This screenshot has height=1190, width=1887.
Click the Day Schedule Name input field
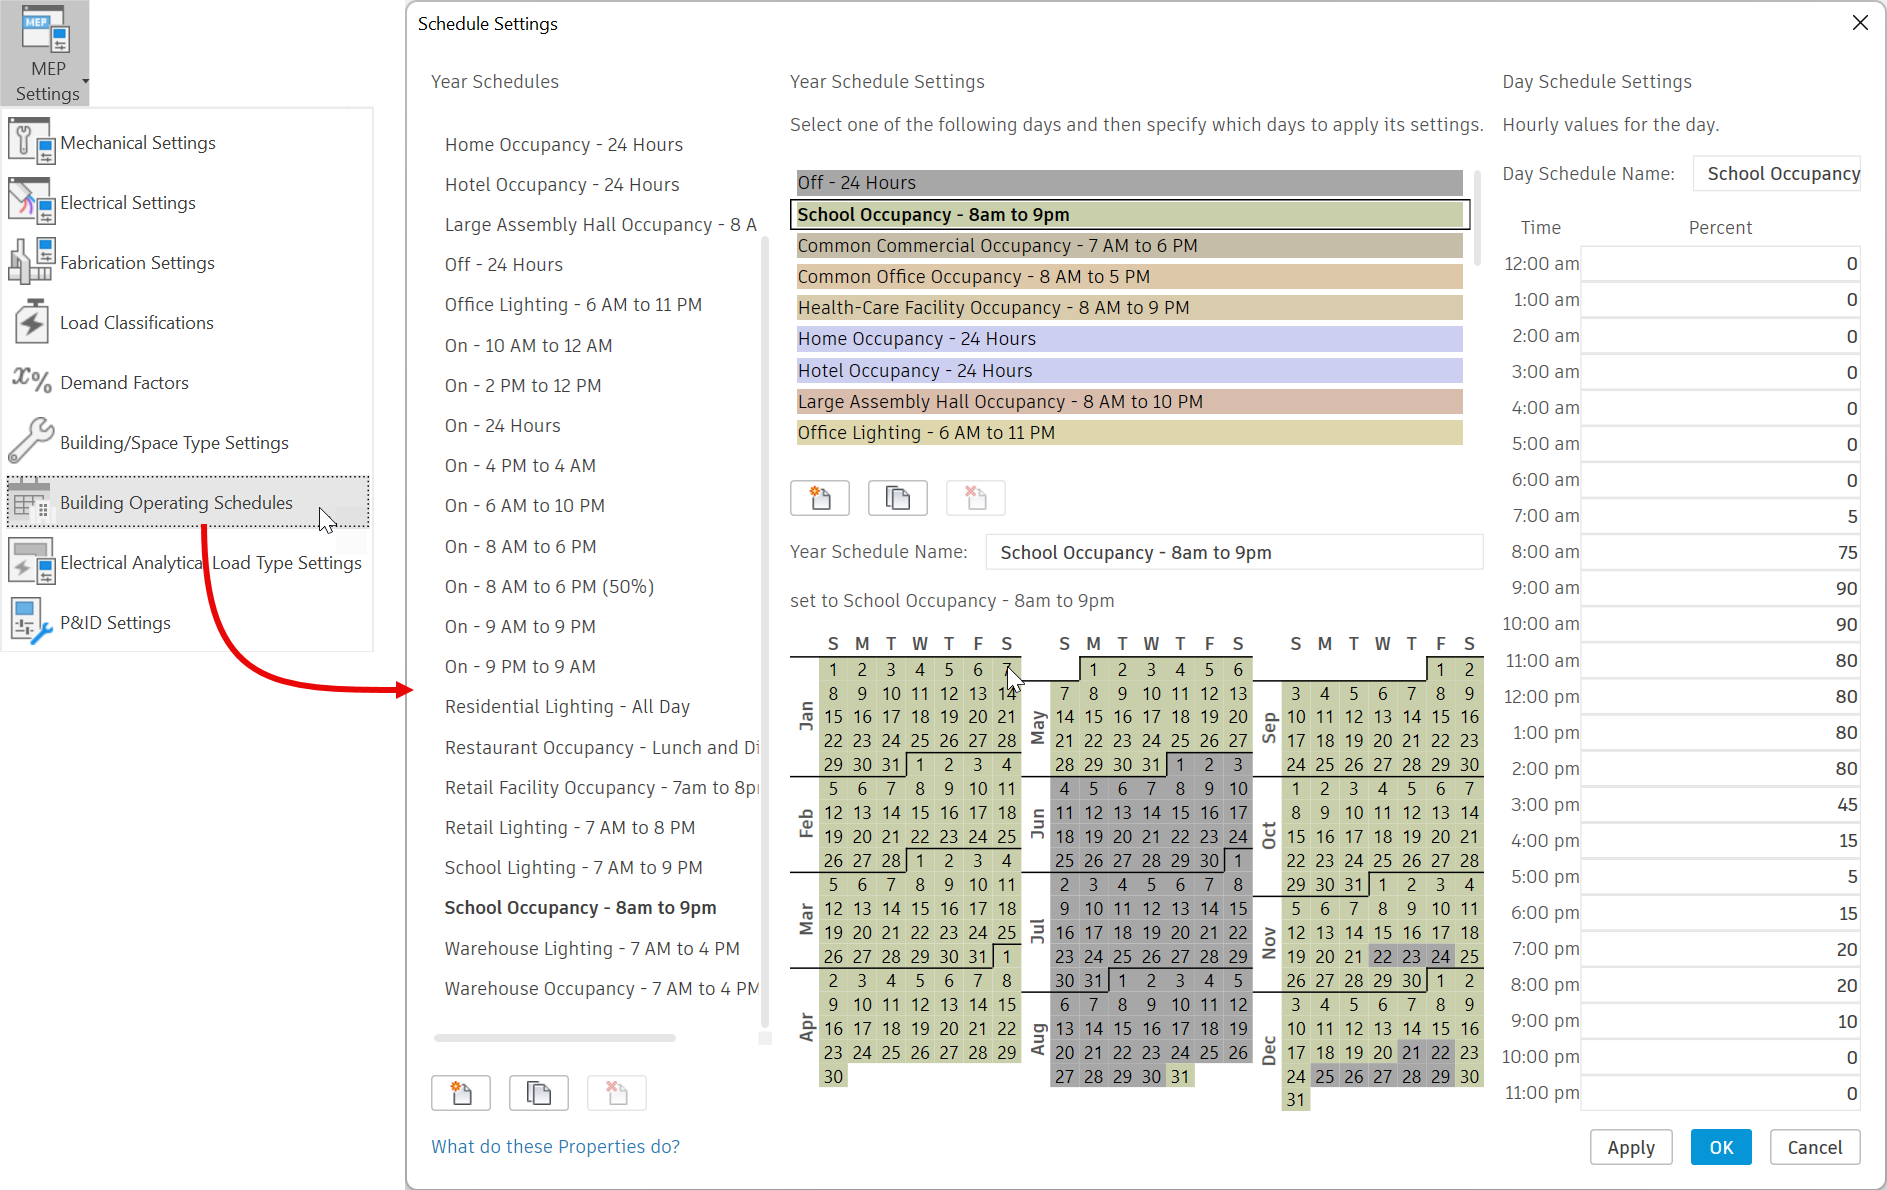click(1777, 174)
